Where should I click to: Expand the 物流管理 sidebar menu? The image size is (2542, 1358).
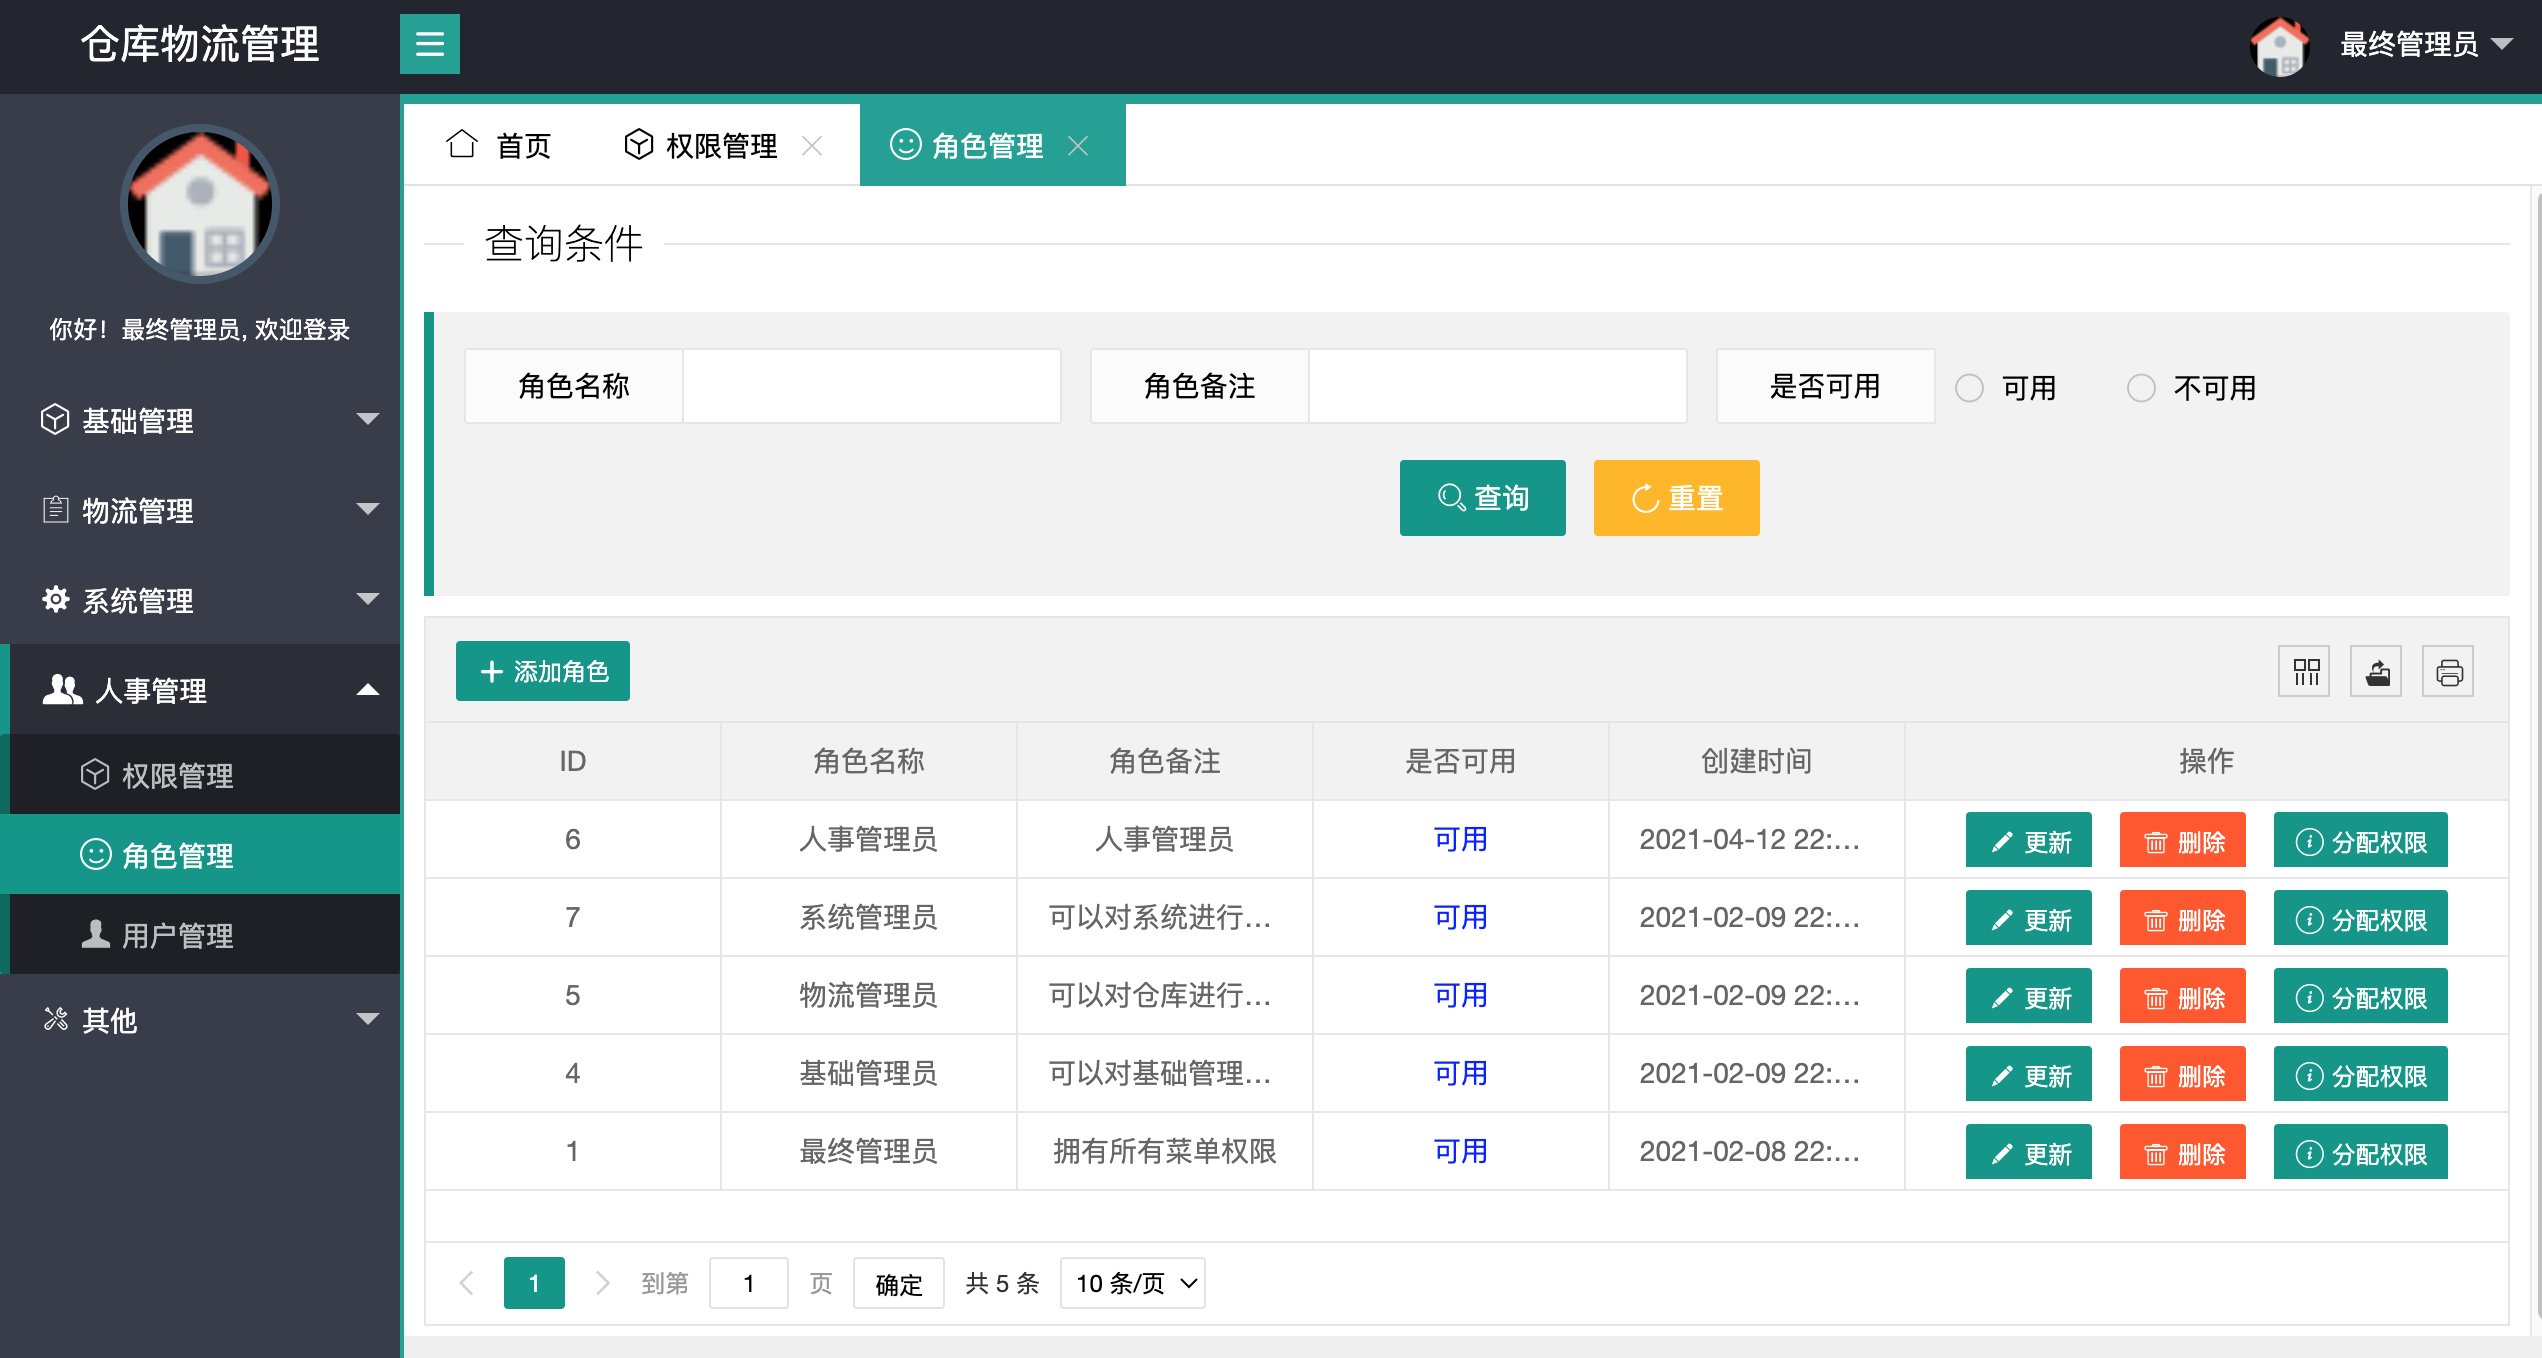pyautogui.click(x=200, y=509)
